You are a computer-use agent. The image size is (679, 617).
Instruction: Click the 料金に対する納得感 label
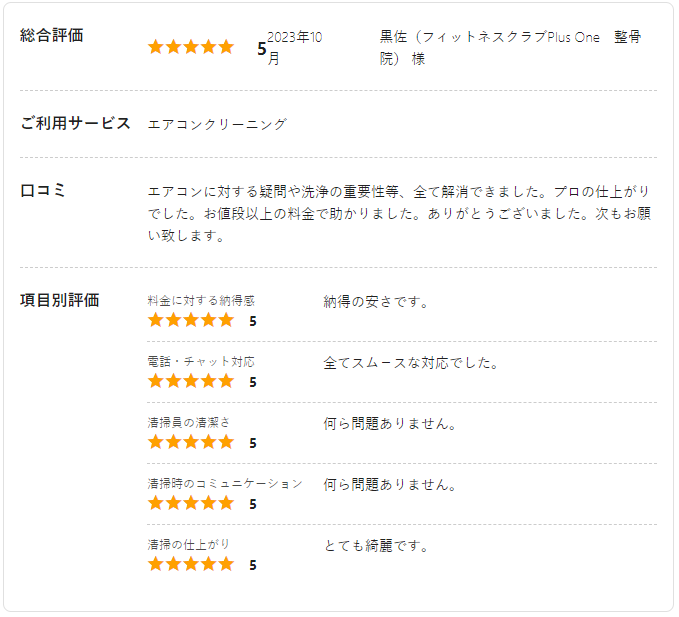[x=201, y=300]
